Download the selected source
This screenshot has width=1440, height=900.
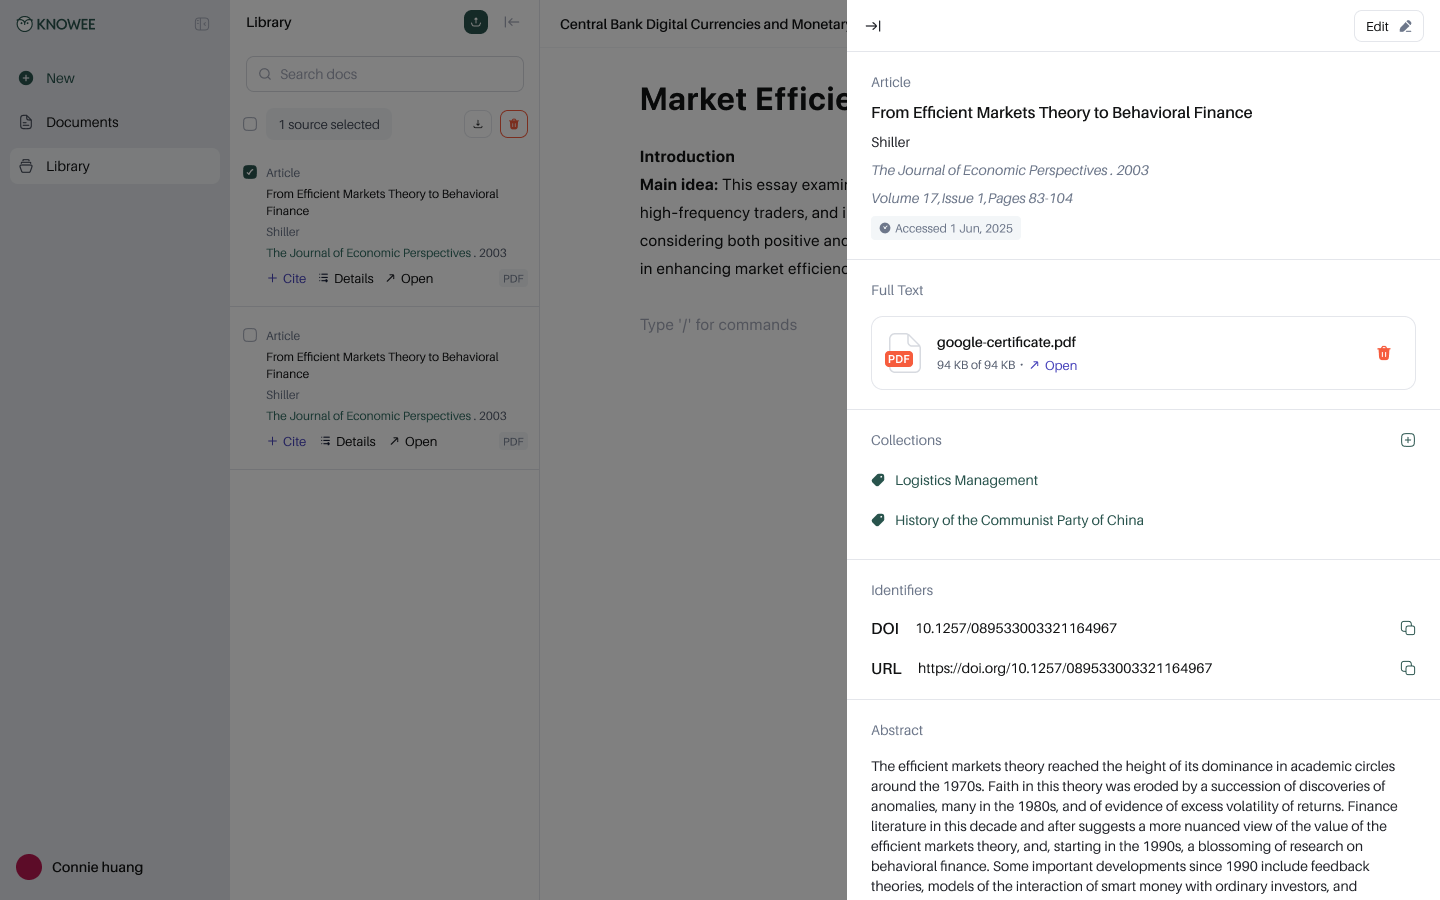pyautogui.click(x=478, y=124)
